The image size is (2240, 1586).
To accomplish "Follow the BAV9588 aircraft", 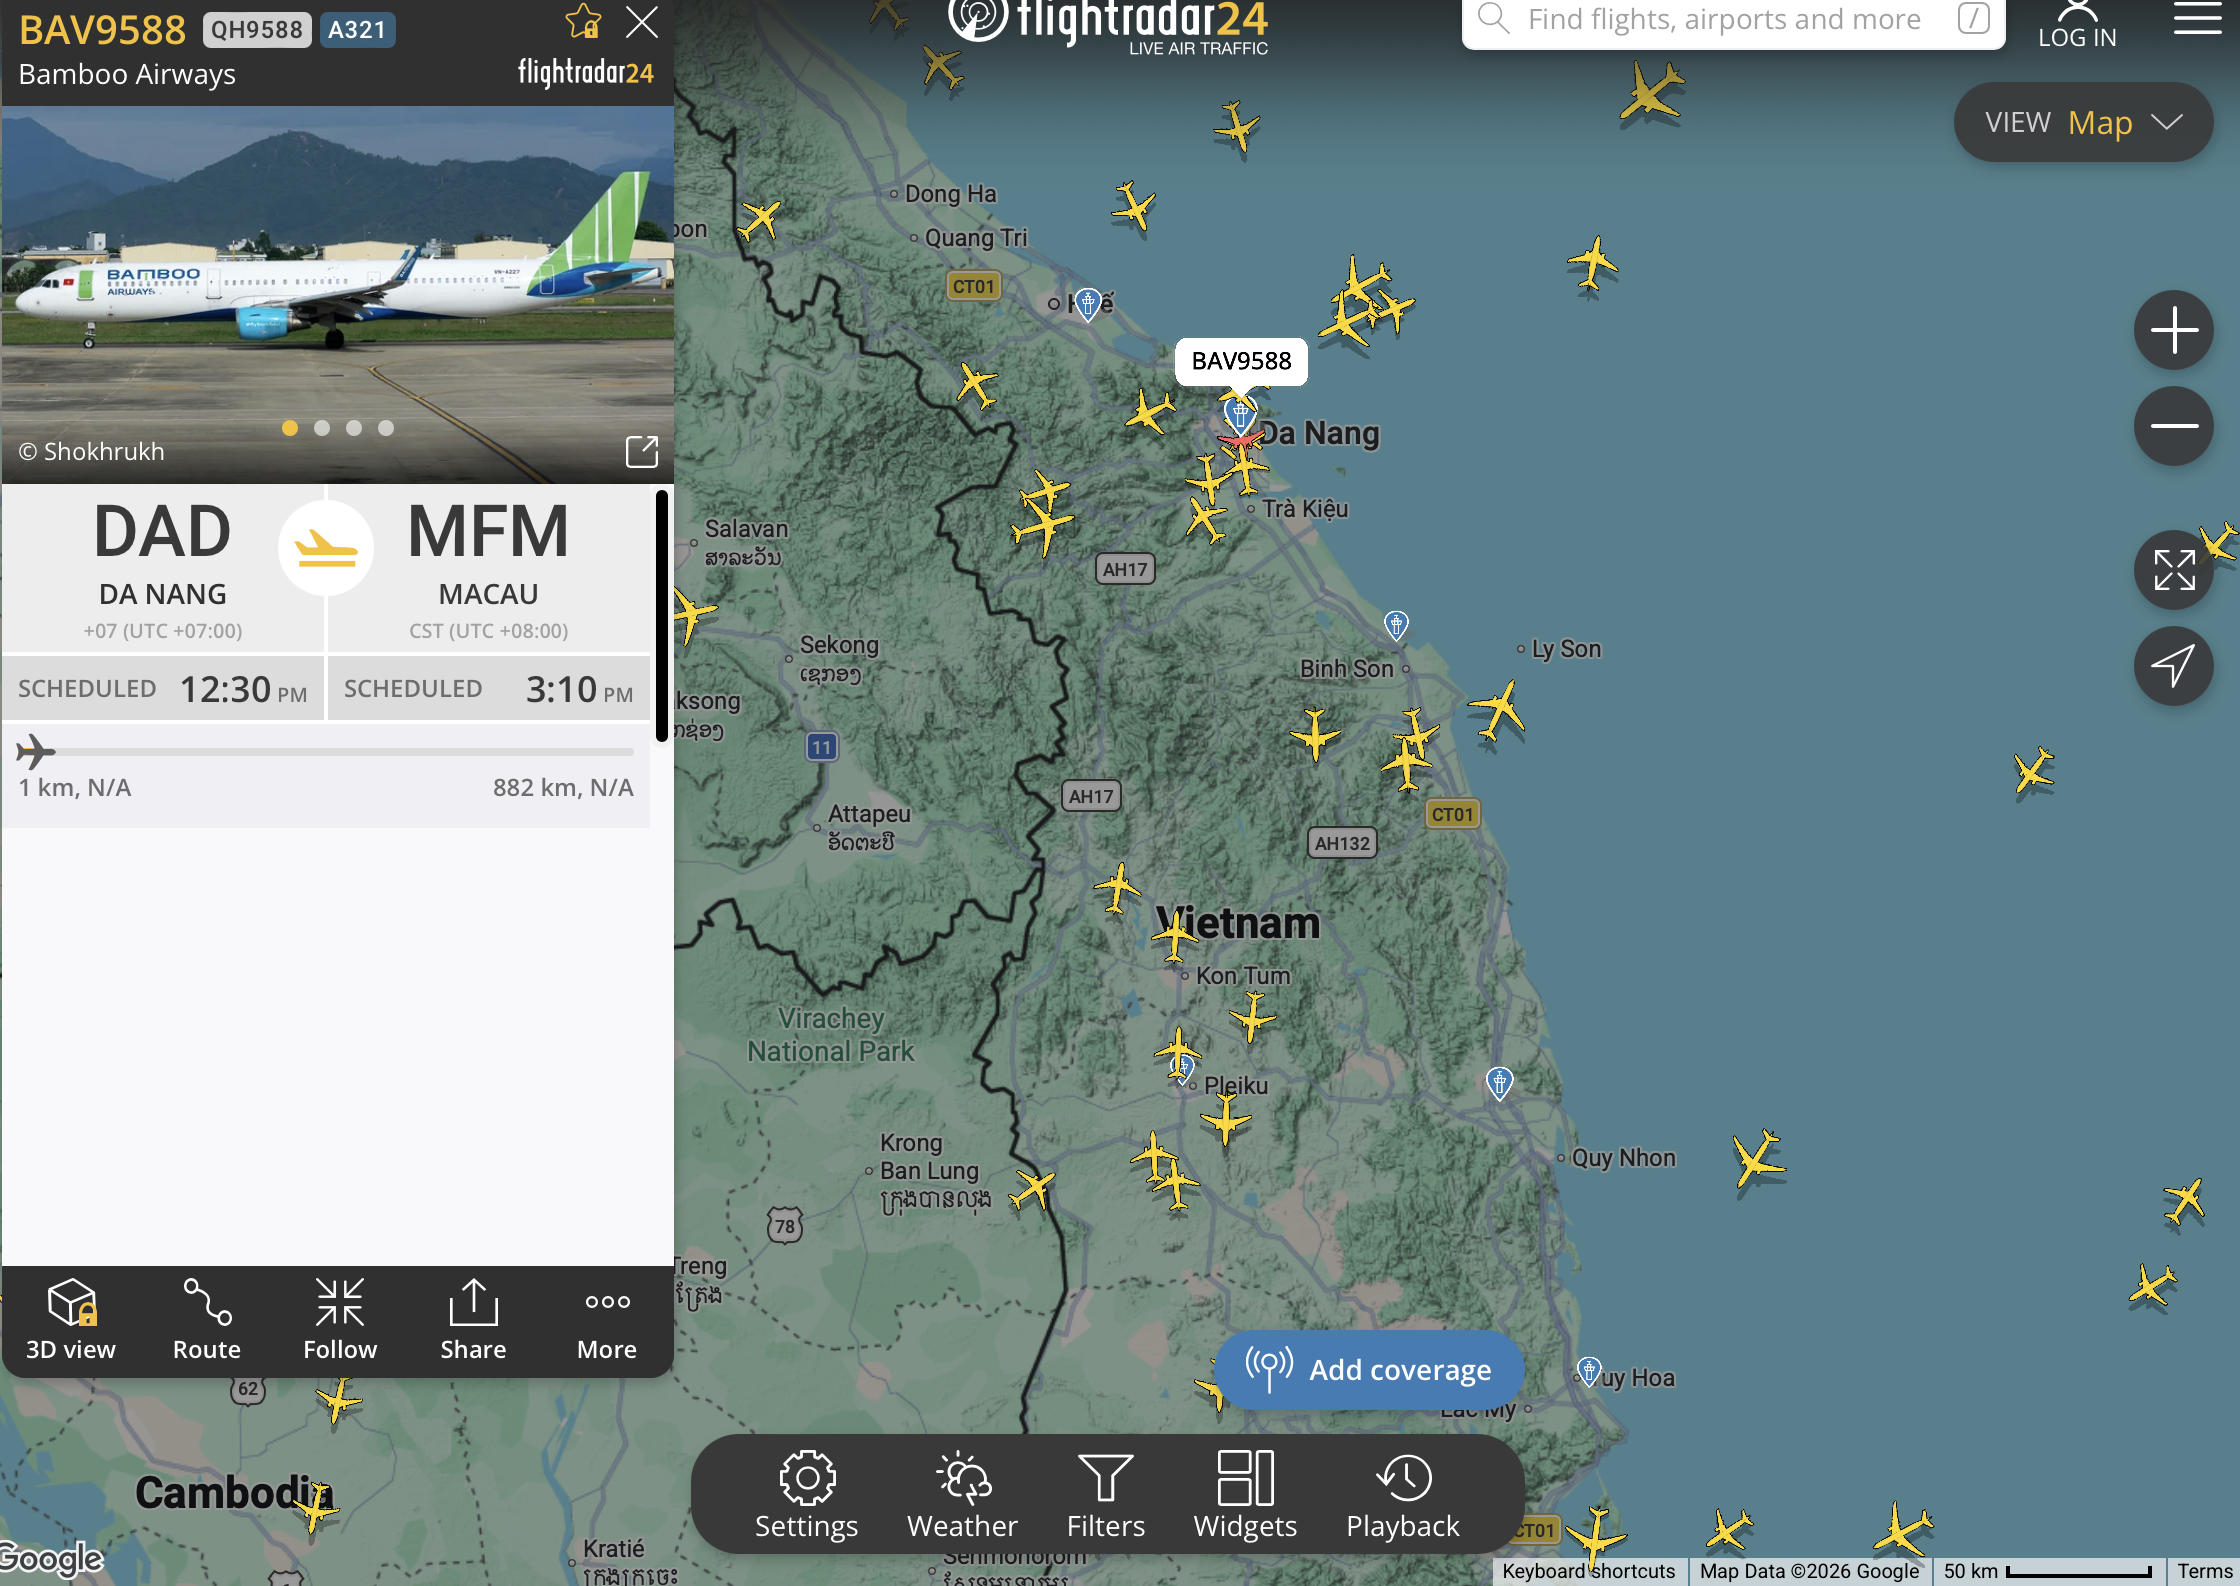I will click(x=340, y=1320).
